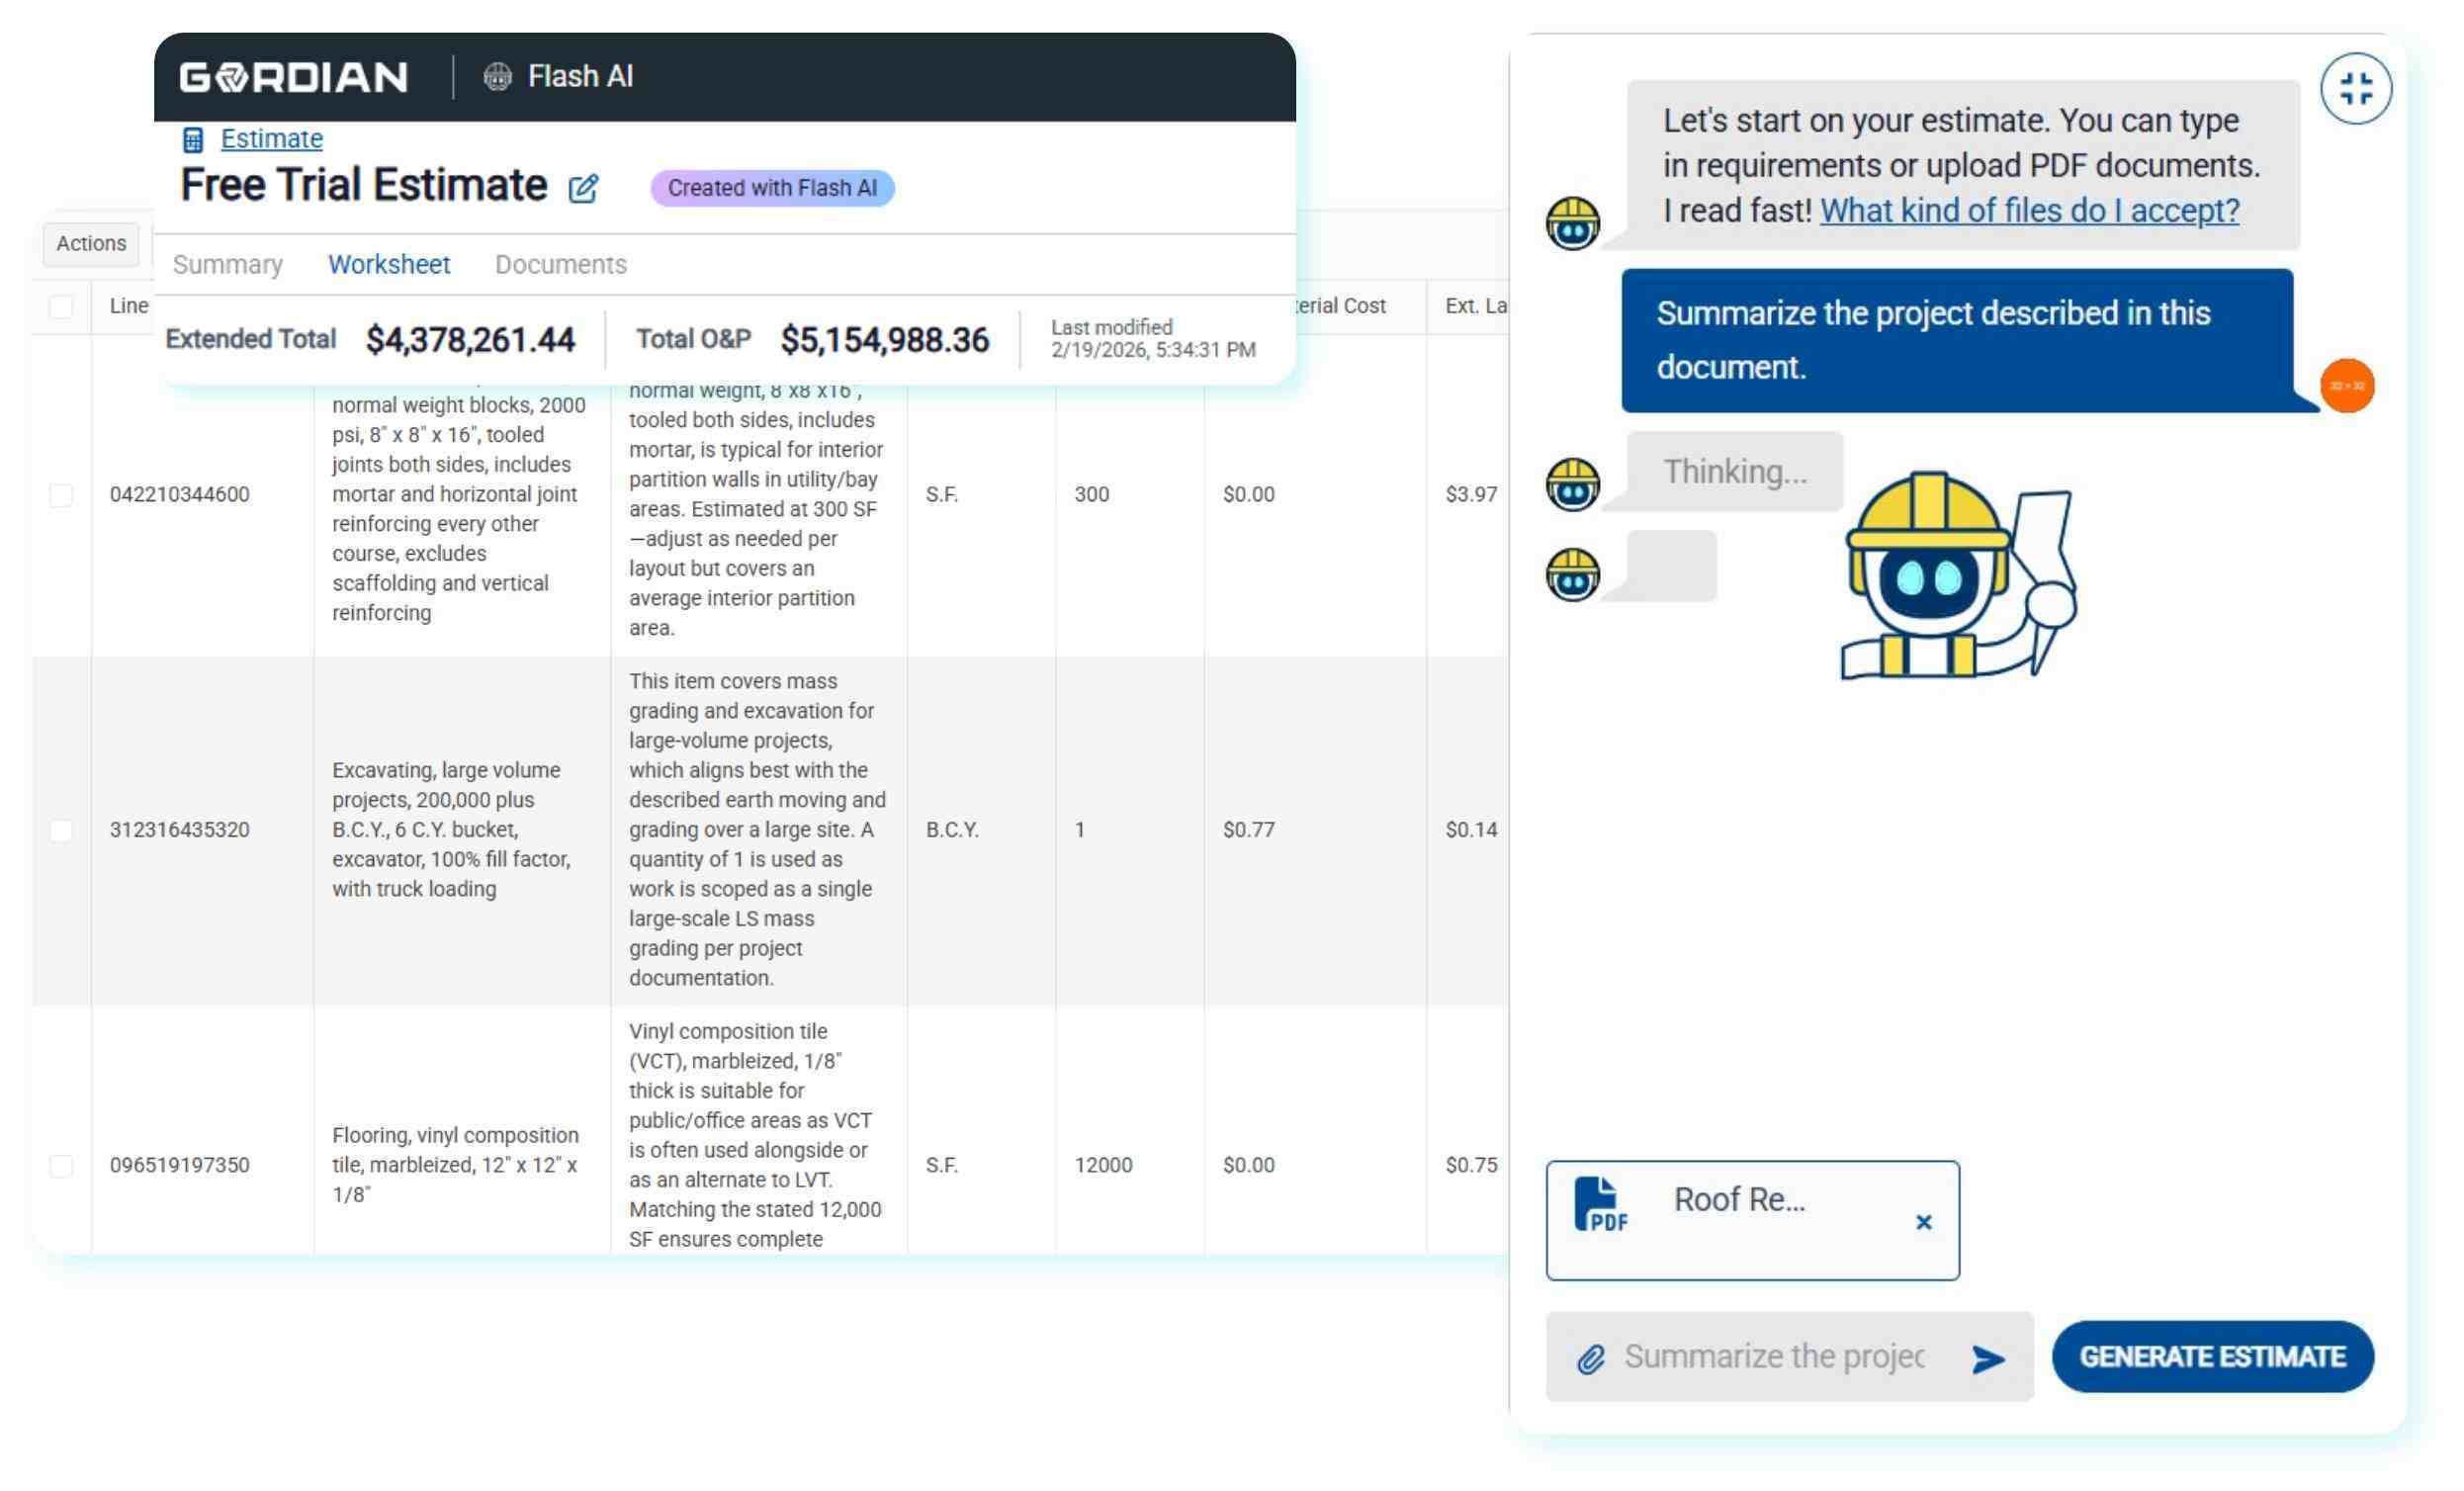Check the row 042210344600 checkbox
The width and height of the screenshot is (2464, 1491).
coord(61,495)
